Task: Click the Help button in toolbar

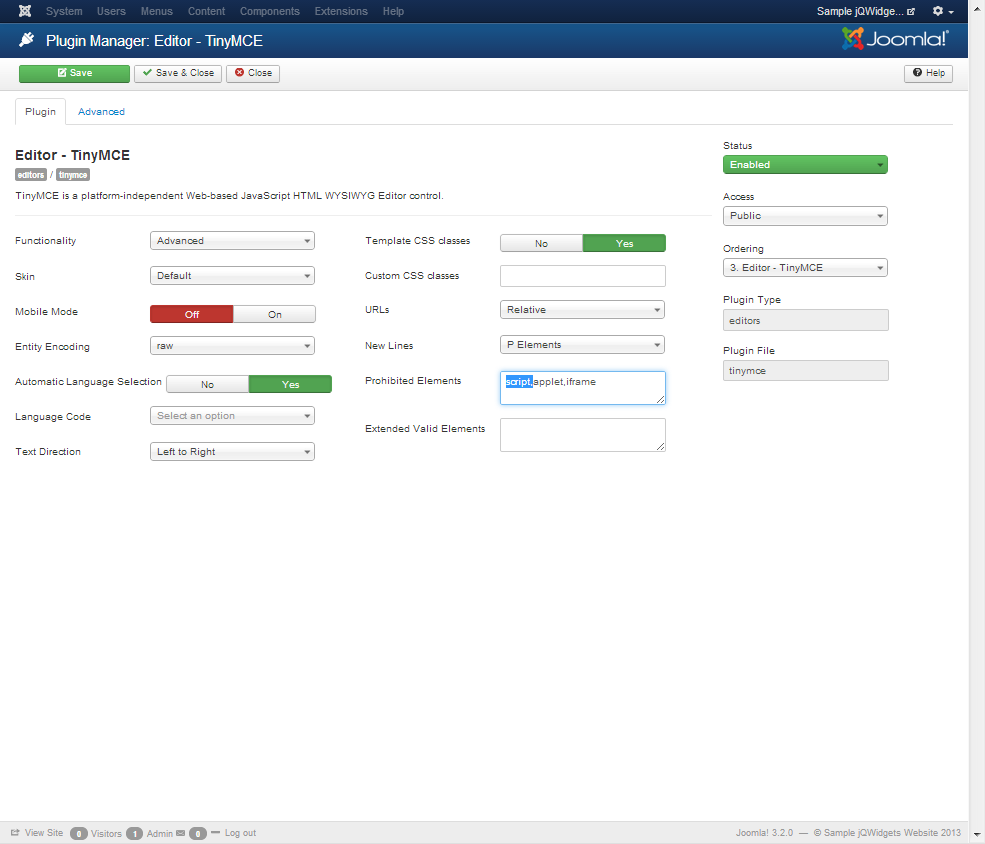Action: (x=928, y=73)
